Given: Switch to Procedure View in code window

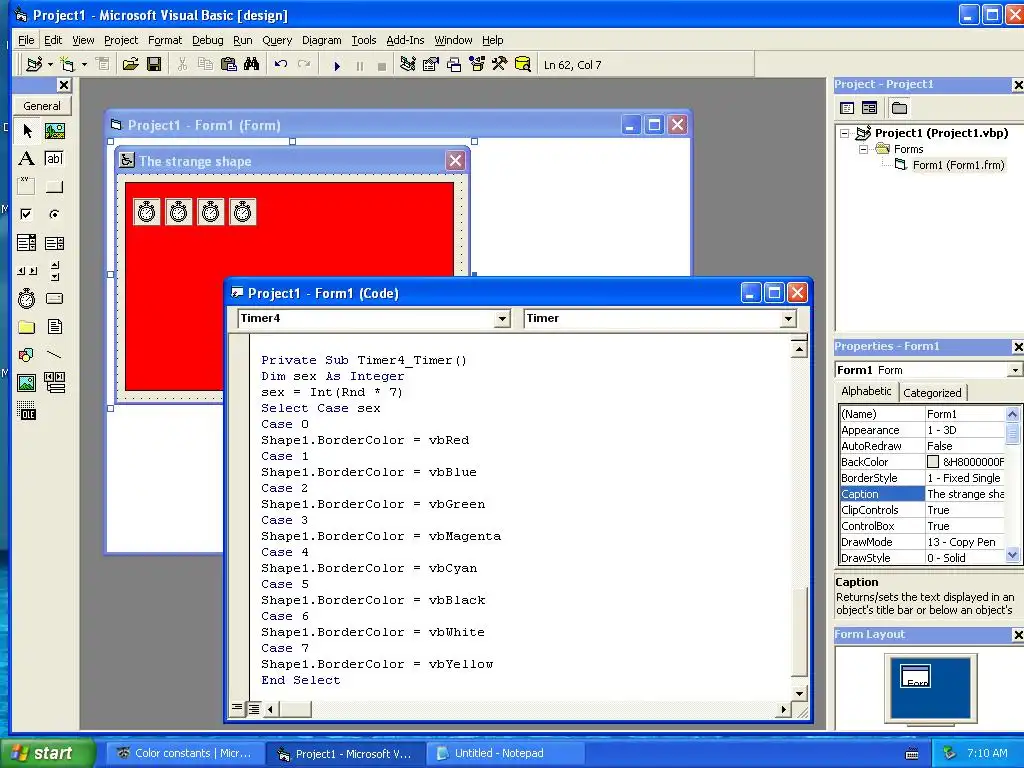Looking at the screenshot, I should click(237, 709).
